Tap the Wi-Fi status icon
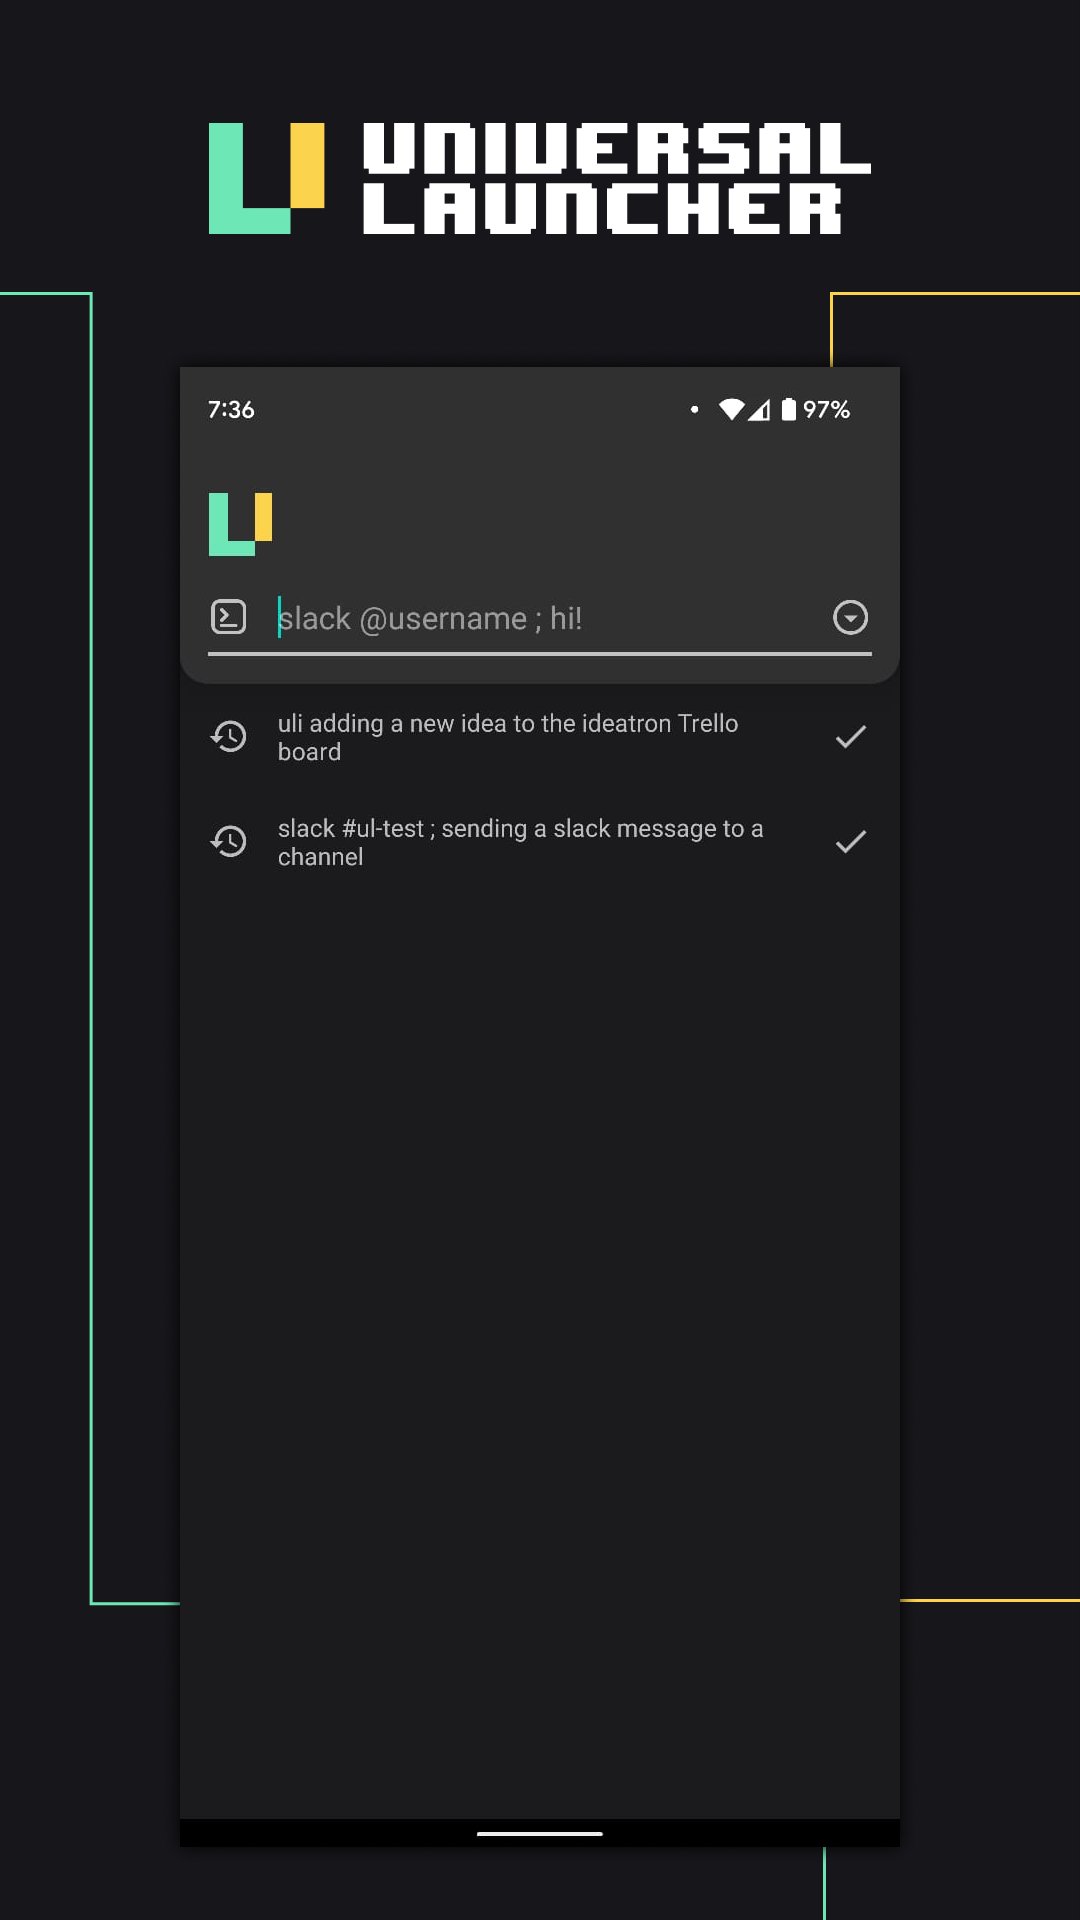This screenshot has width=1080, height=1920. [731, 409]
